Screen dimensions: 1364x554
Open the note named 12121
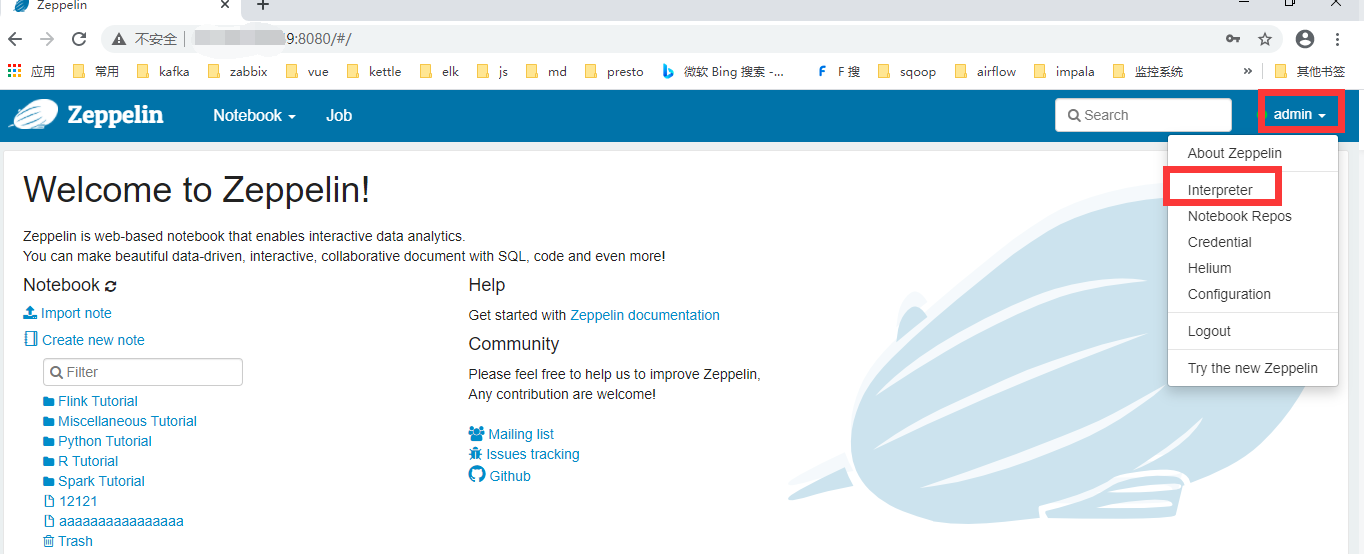[x=71, y=501]
